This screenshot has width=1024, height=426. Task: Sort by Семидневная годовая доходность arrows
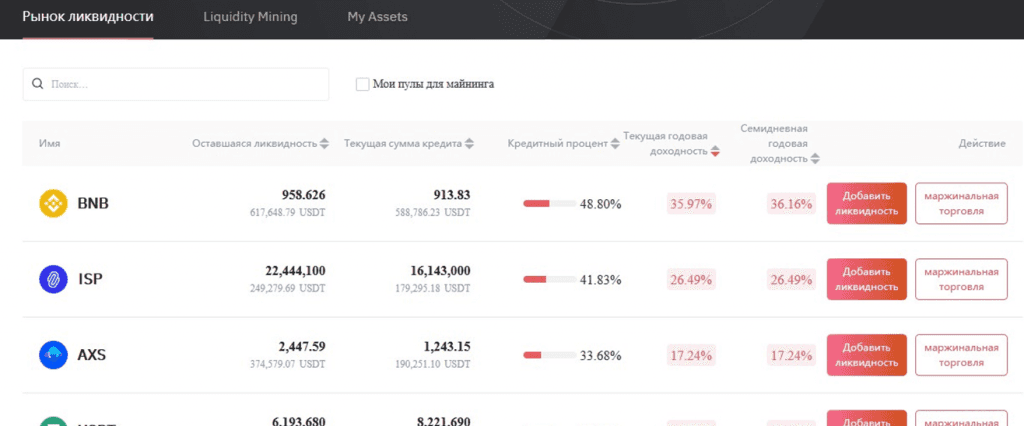tap(815, 159)
